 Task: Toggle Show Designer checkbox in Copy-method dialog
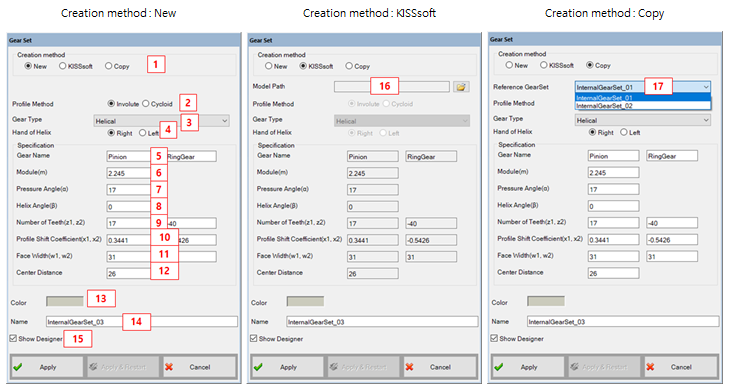tap(494, 338)
